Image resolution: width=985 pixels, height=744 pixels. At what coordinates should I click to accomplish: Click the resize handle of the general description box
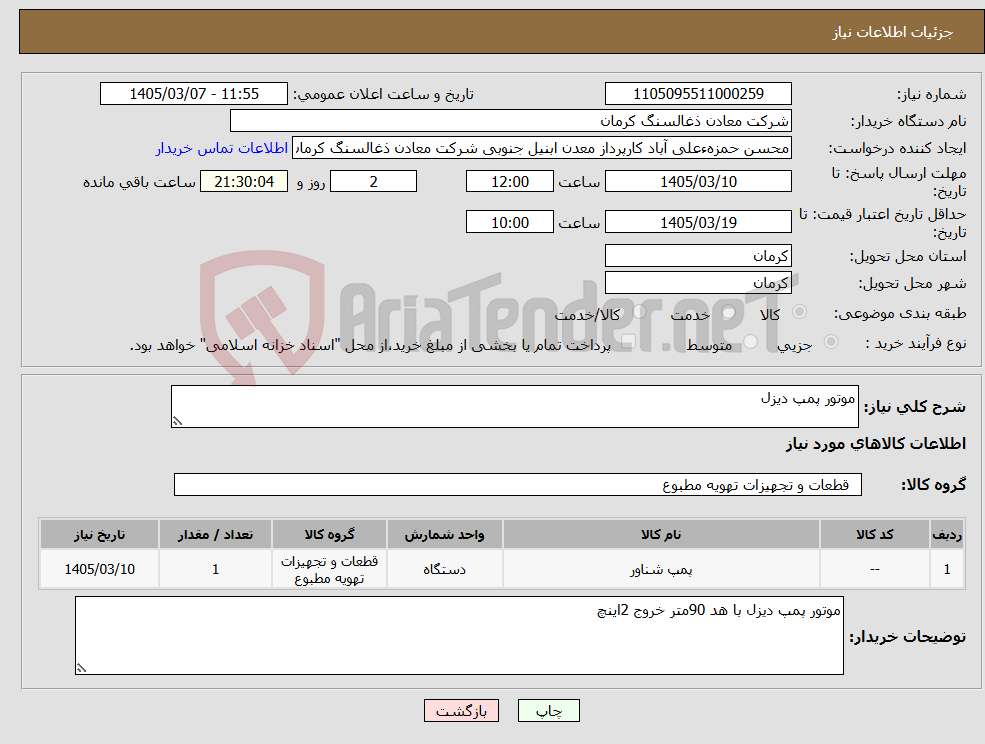coord(177,422)
